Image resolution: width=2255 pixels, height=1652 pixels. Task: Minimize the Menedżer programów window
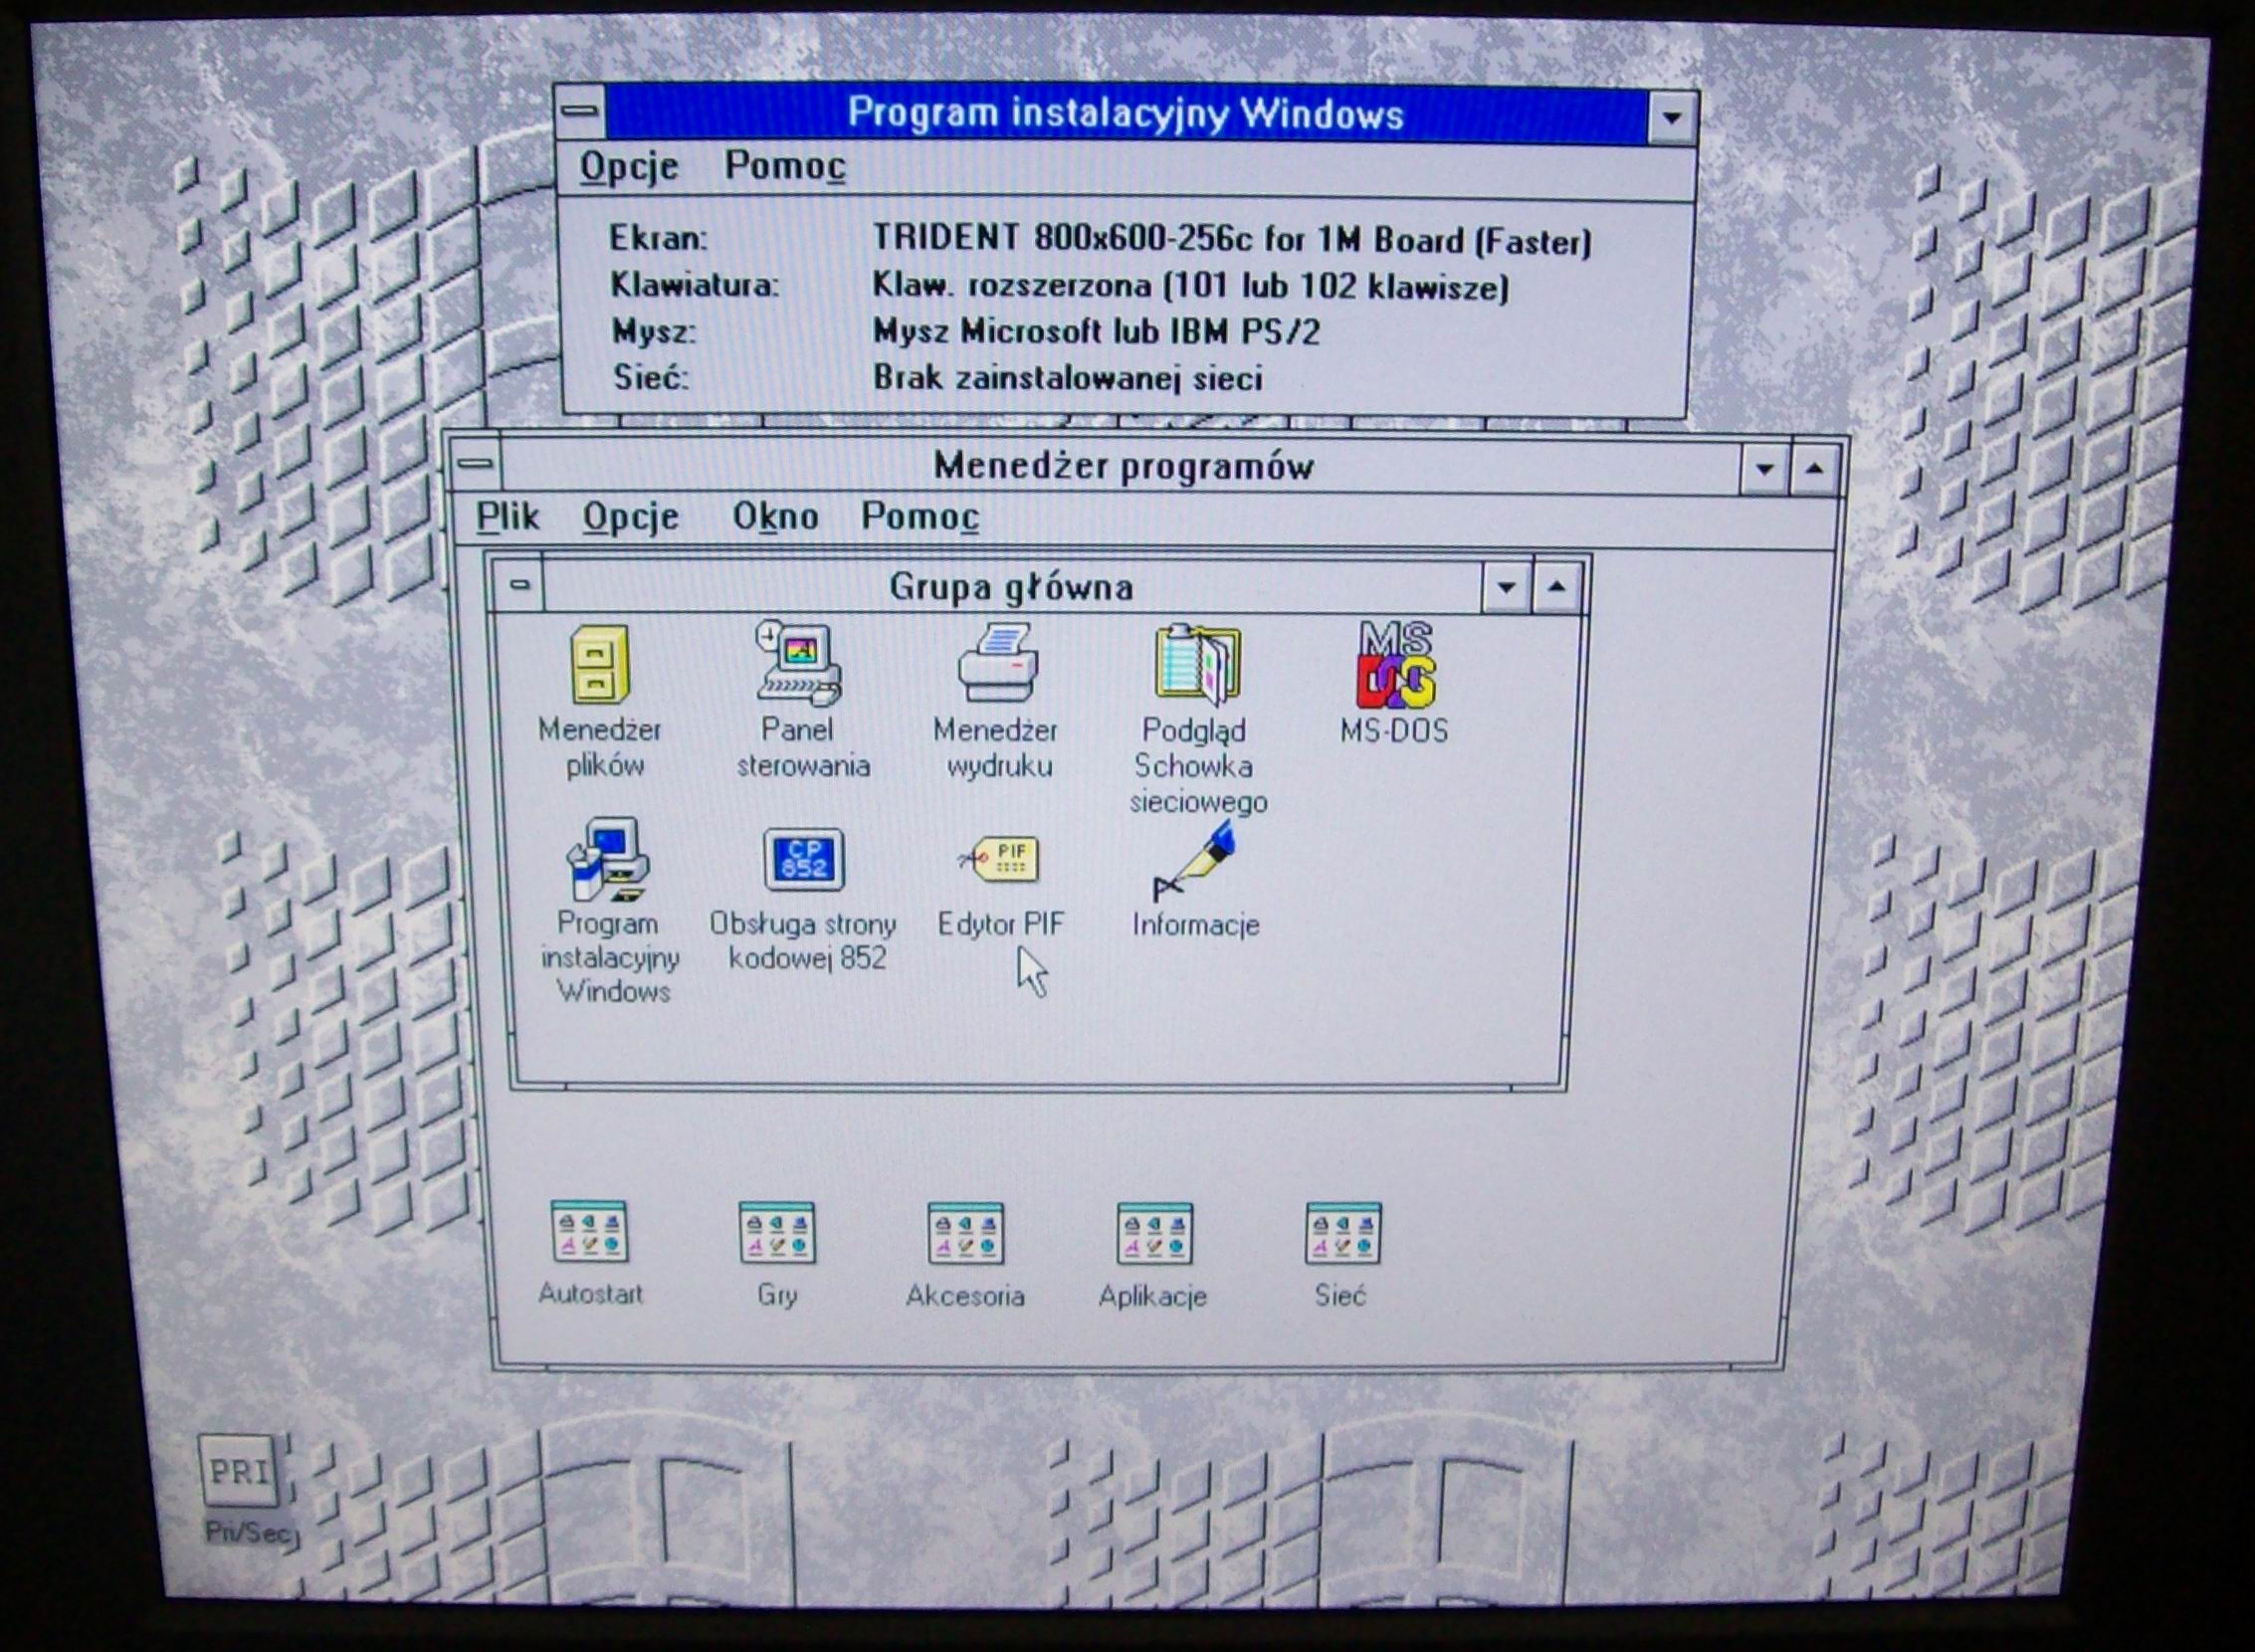click(x=1765, y=468)
